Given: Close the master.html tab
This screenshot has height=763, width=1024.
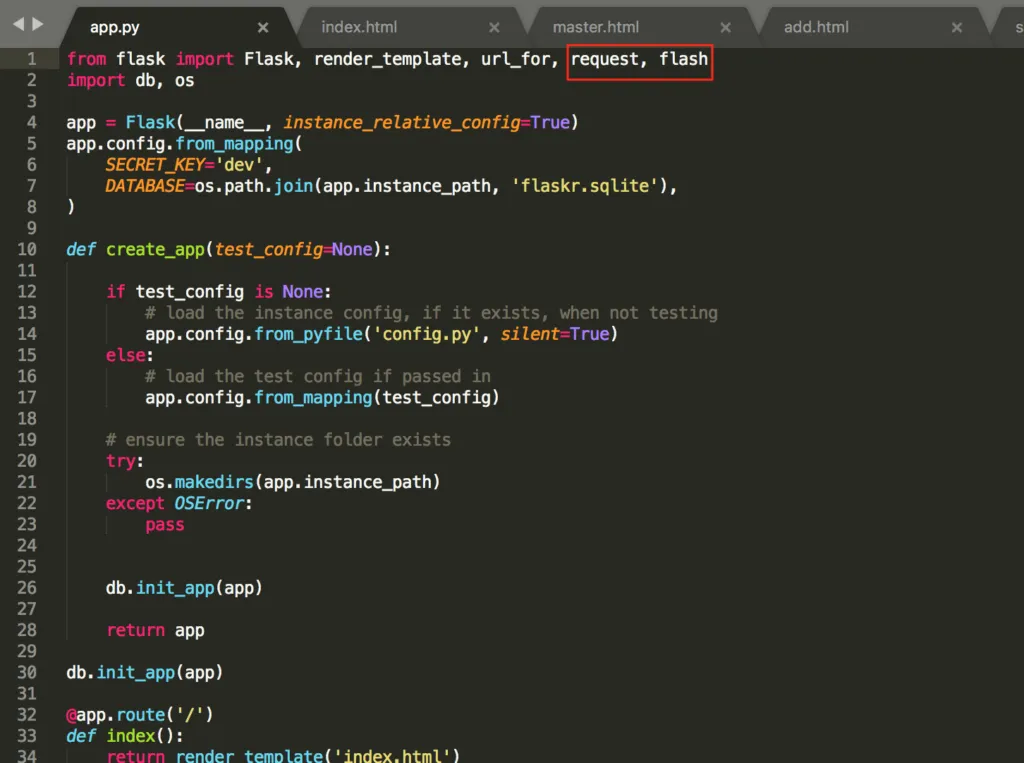Looking at the screenshot, I should (x=725, y=27).
